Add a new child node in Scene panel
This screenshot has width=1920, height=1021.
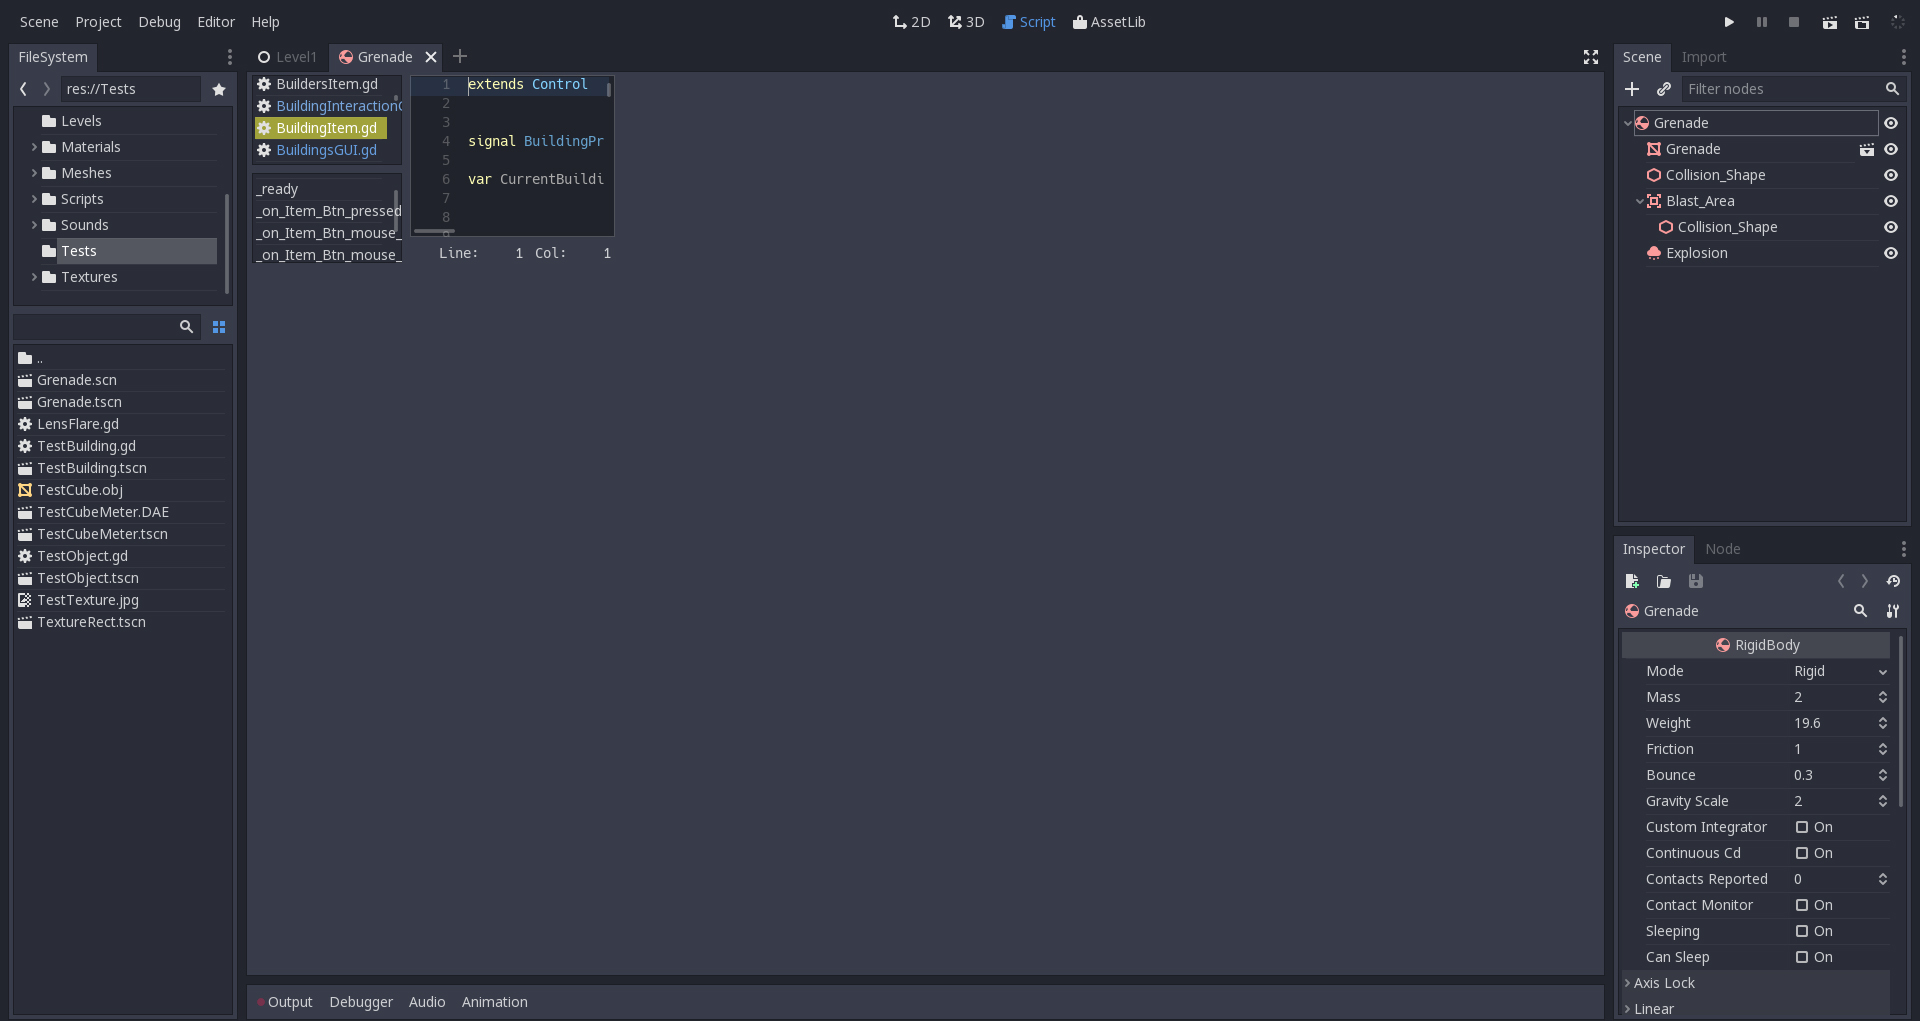click(1632, 89)
